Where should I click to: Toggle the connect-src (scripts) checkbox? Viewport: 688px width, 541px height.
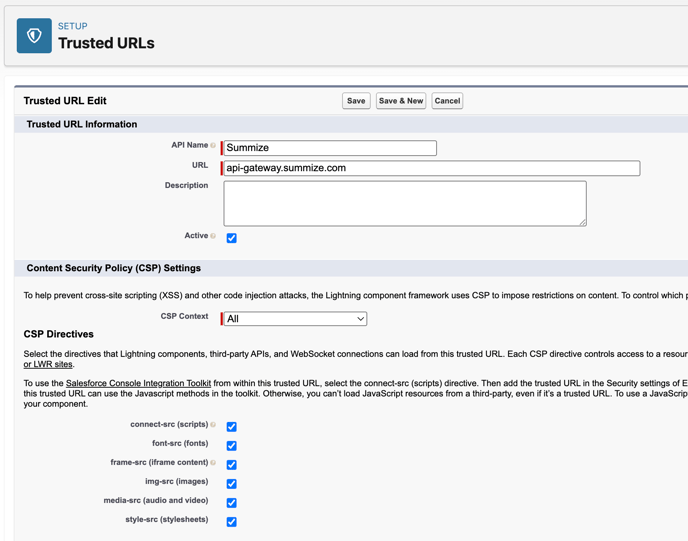231,427
